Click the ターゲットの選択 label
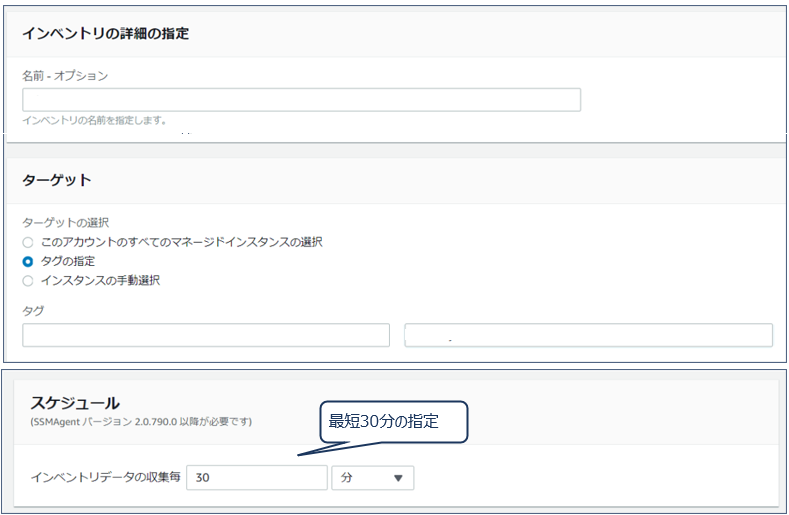The image size is (789, 515). click(65, 223)
